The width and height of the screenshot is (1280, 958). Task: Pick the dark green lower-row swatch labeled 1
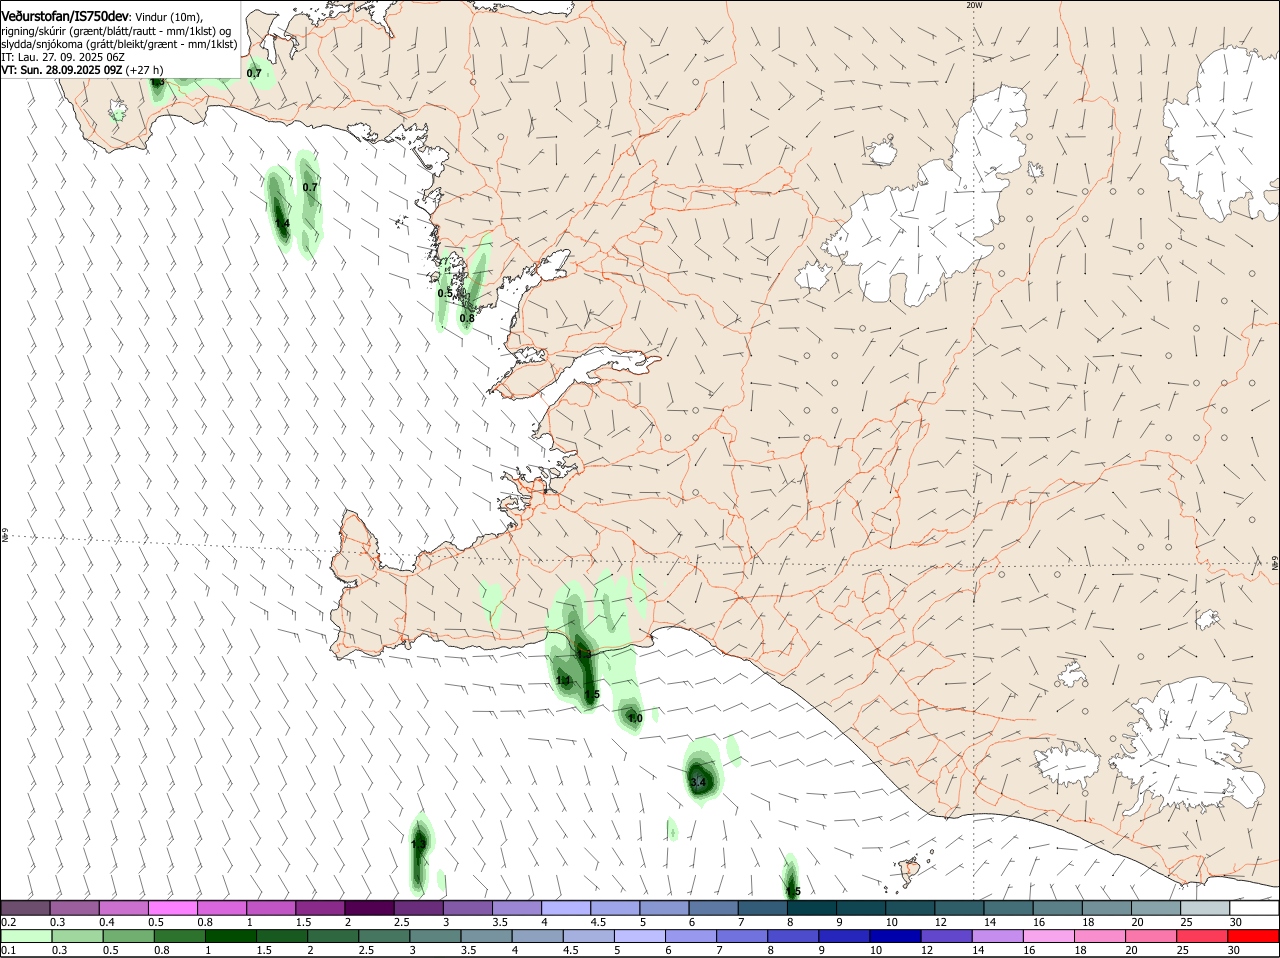(x=230, y=936)
